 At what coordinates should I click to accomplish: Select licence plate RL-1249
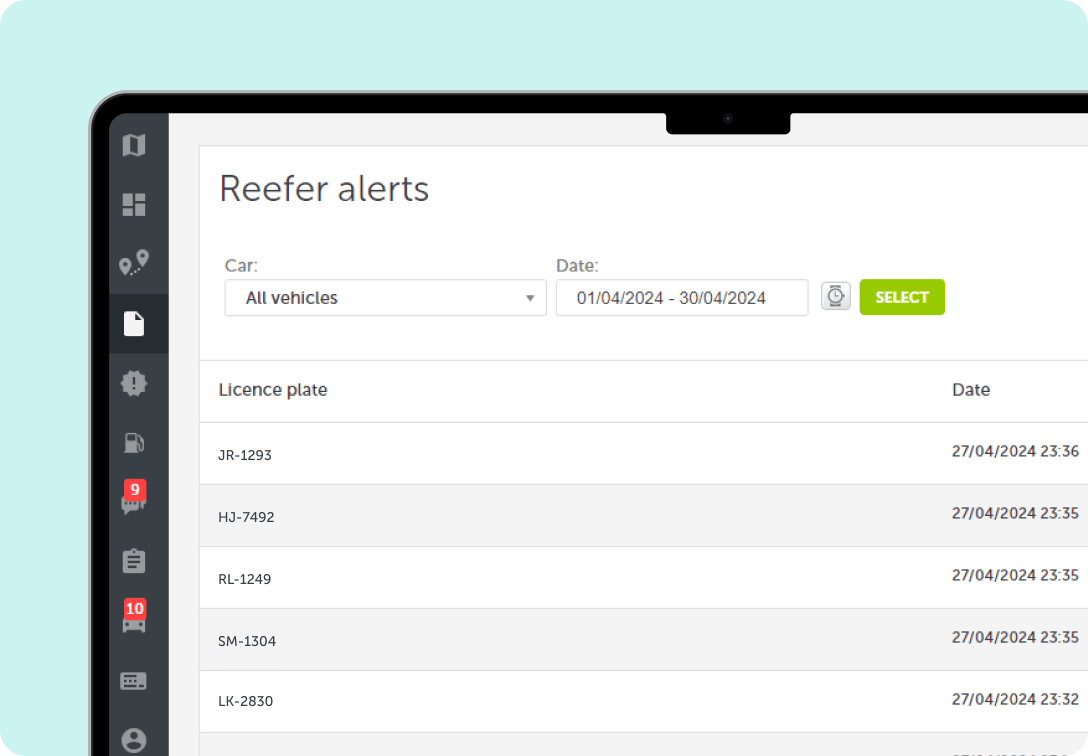point(244,579)
